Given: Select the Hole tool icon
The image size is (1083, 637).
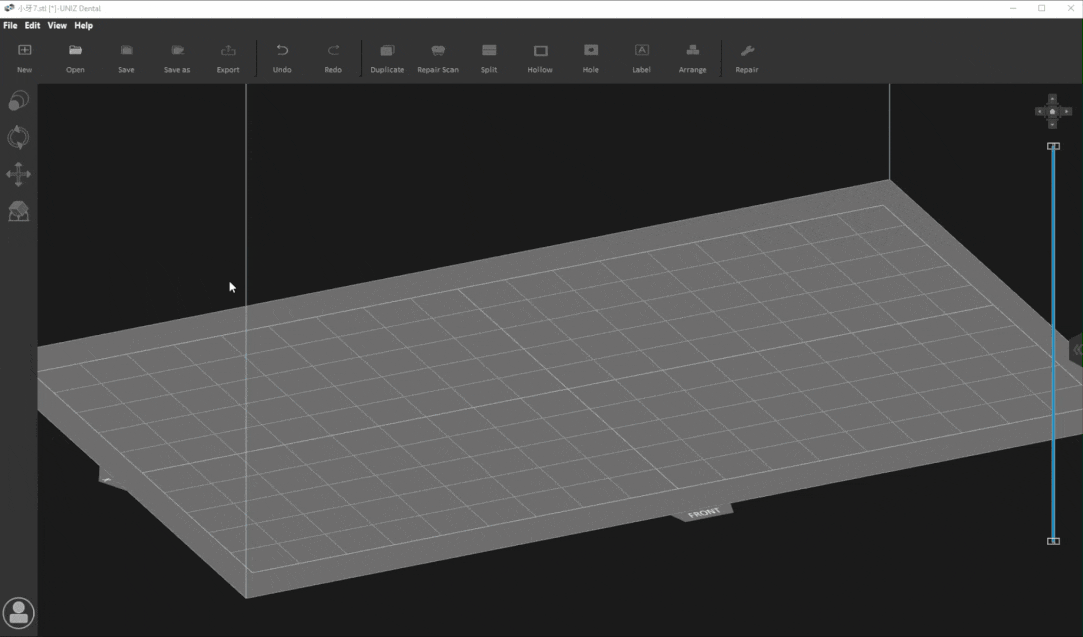Looking at the screenshot, I should click(591, 51).
